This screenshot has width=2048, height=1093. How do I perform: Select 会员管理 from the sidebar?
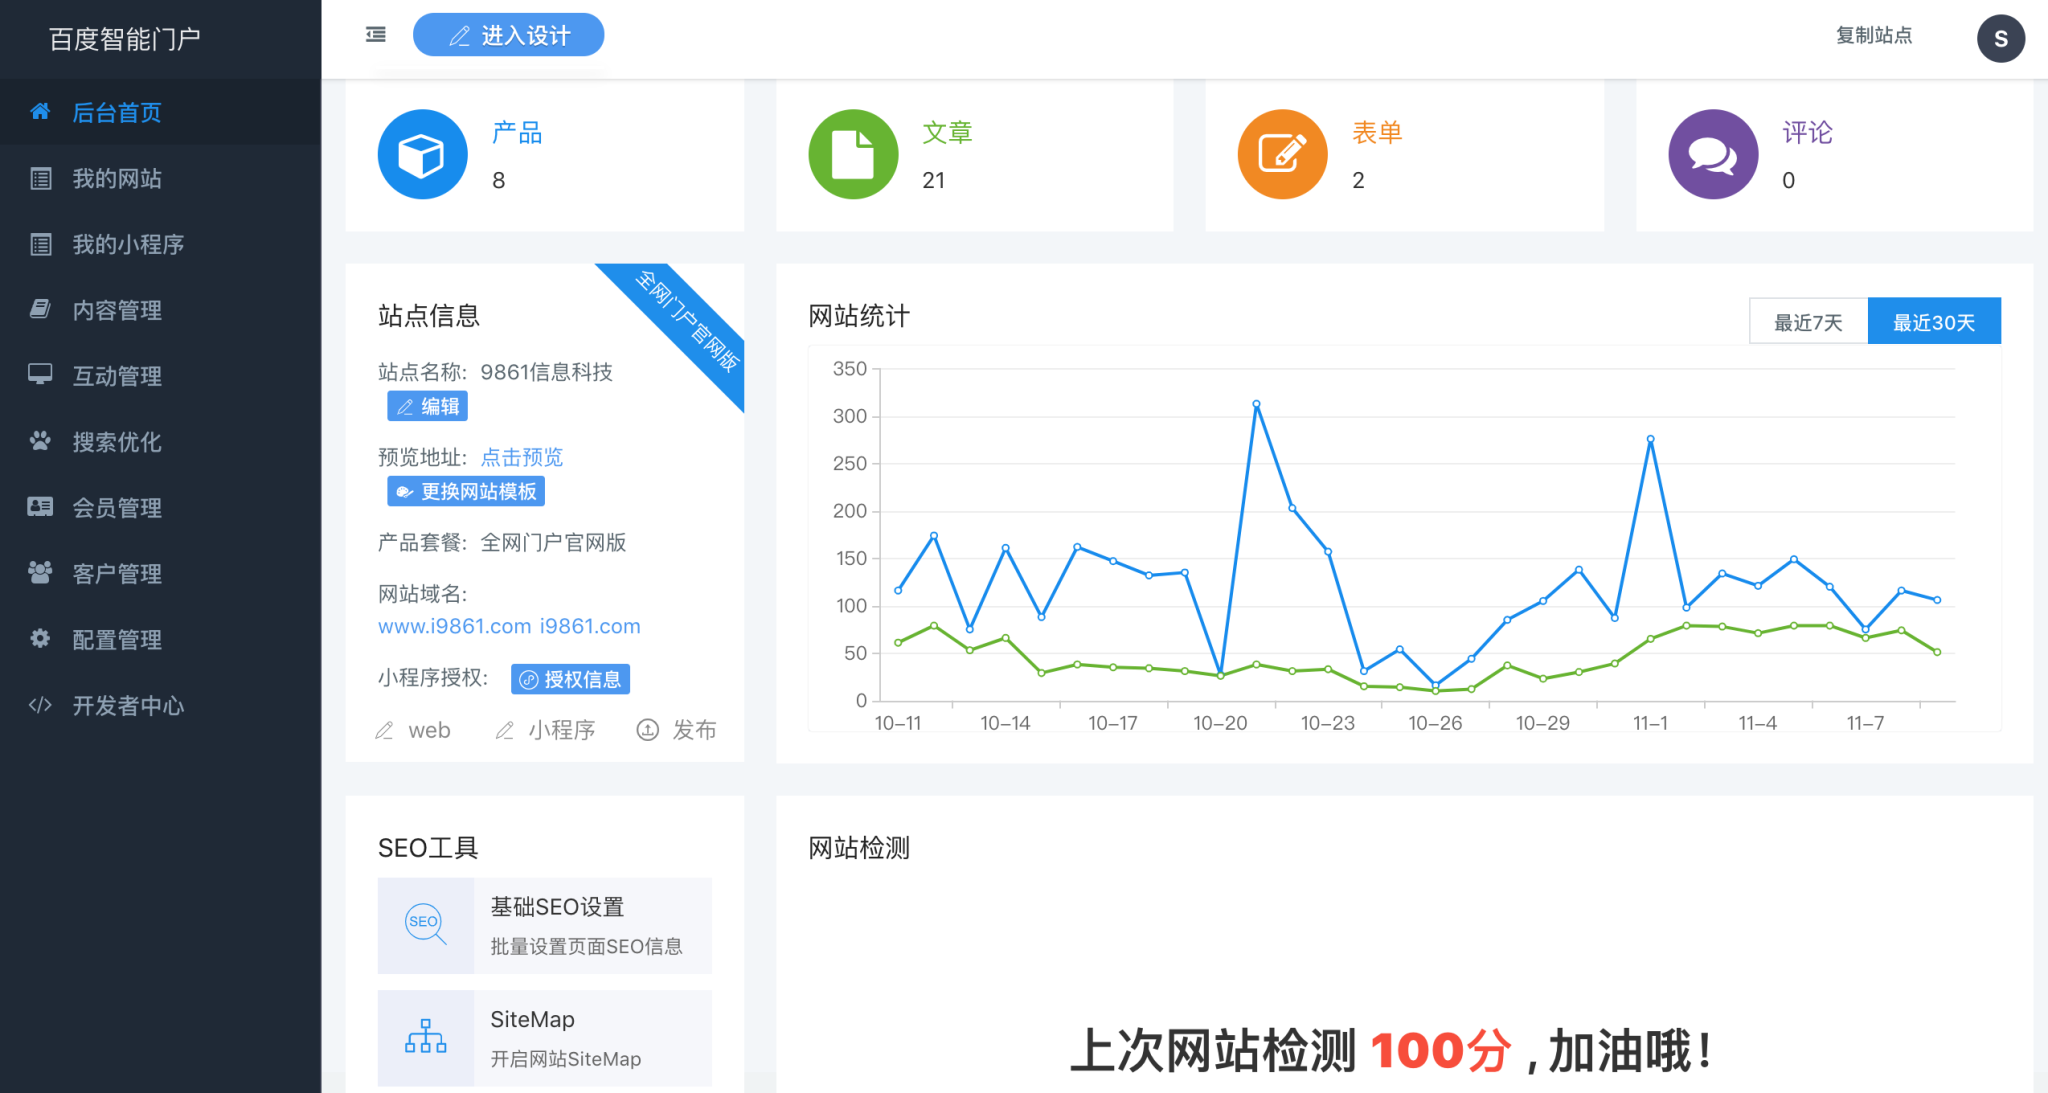(x=116, y=507)
